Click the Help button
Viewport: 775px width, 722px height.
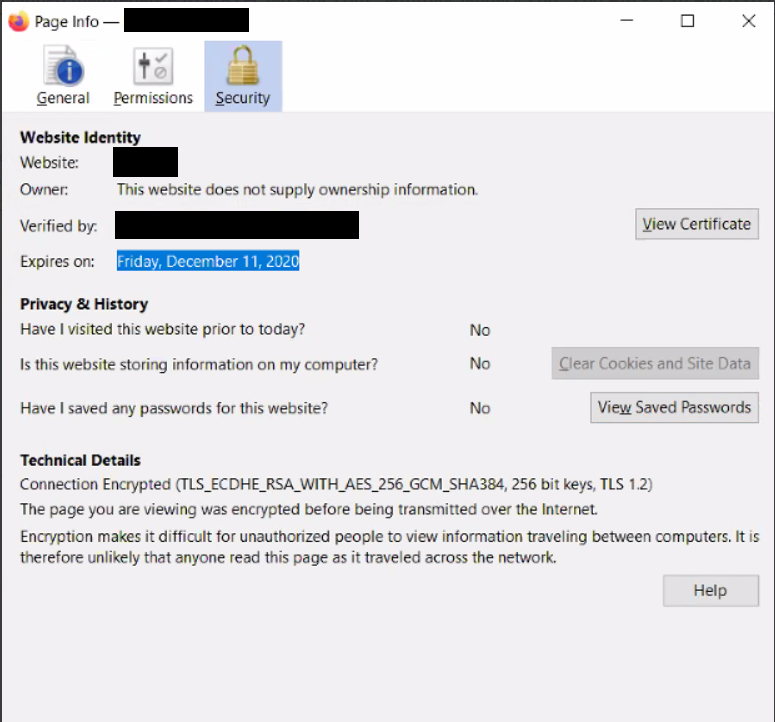(x=711, y=591)
